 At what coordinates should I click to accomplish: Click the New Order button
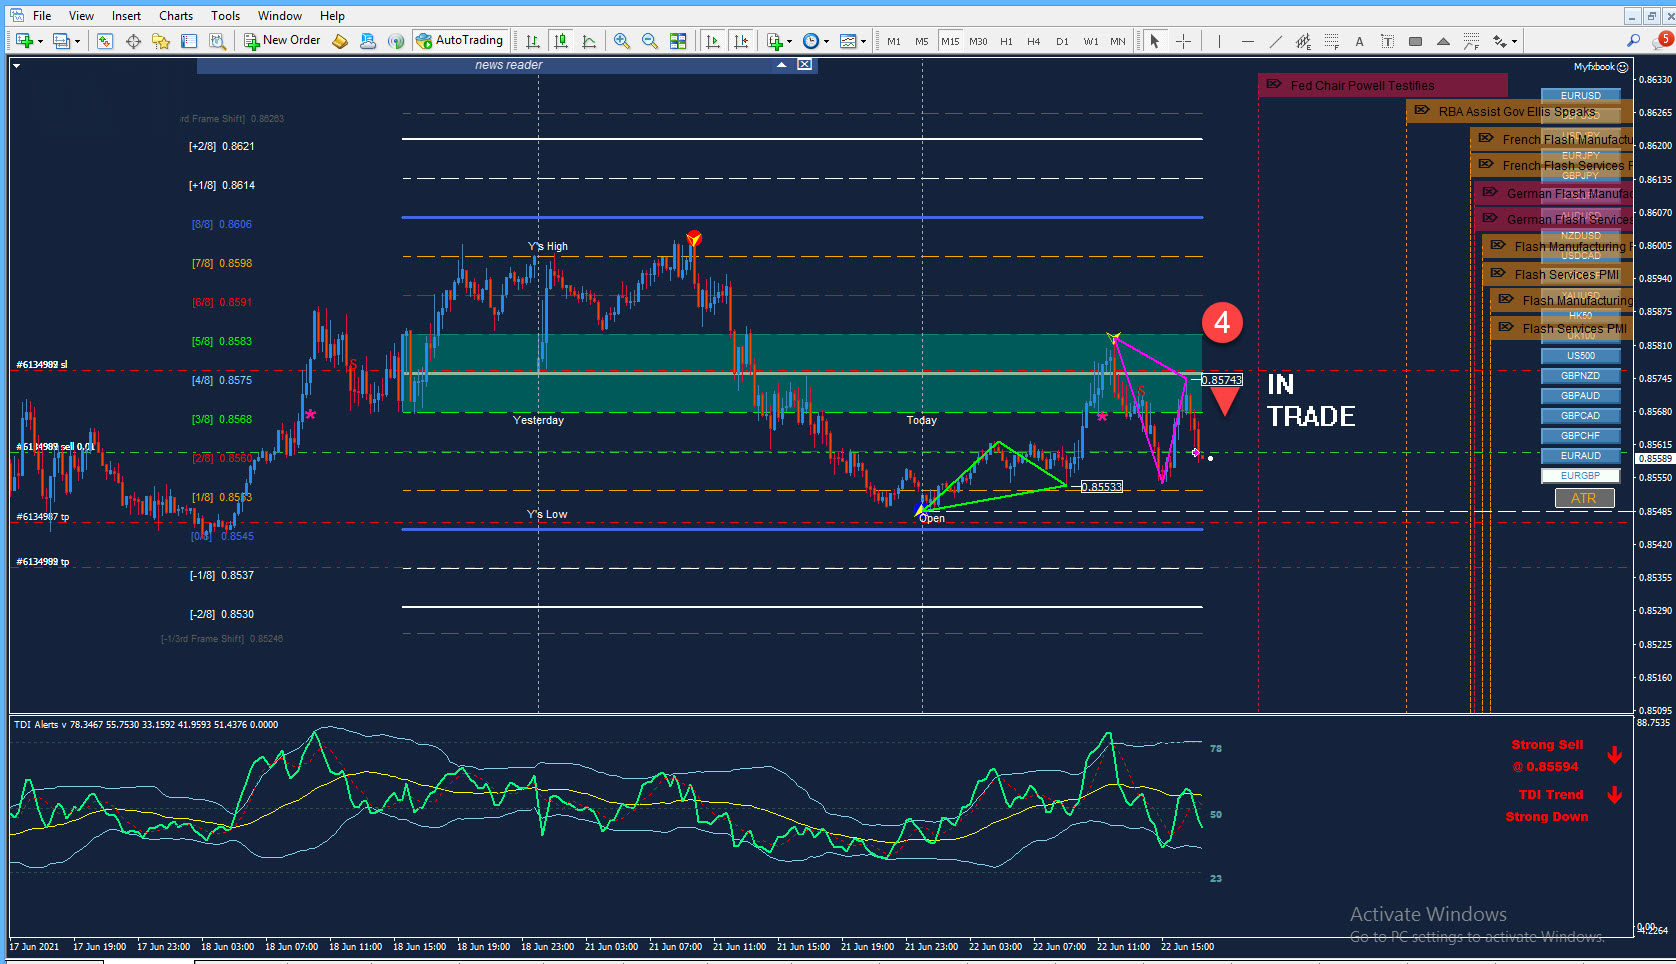tap(283, 41)
